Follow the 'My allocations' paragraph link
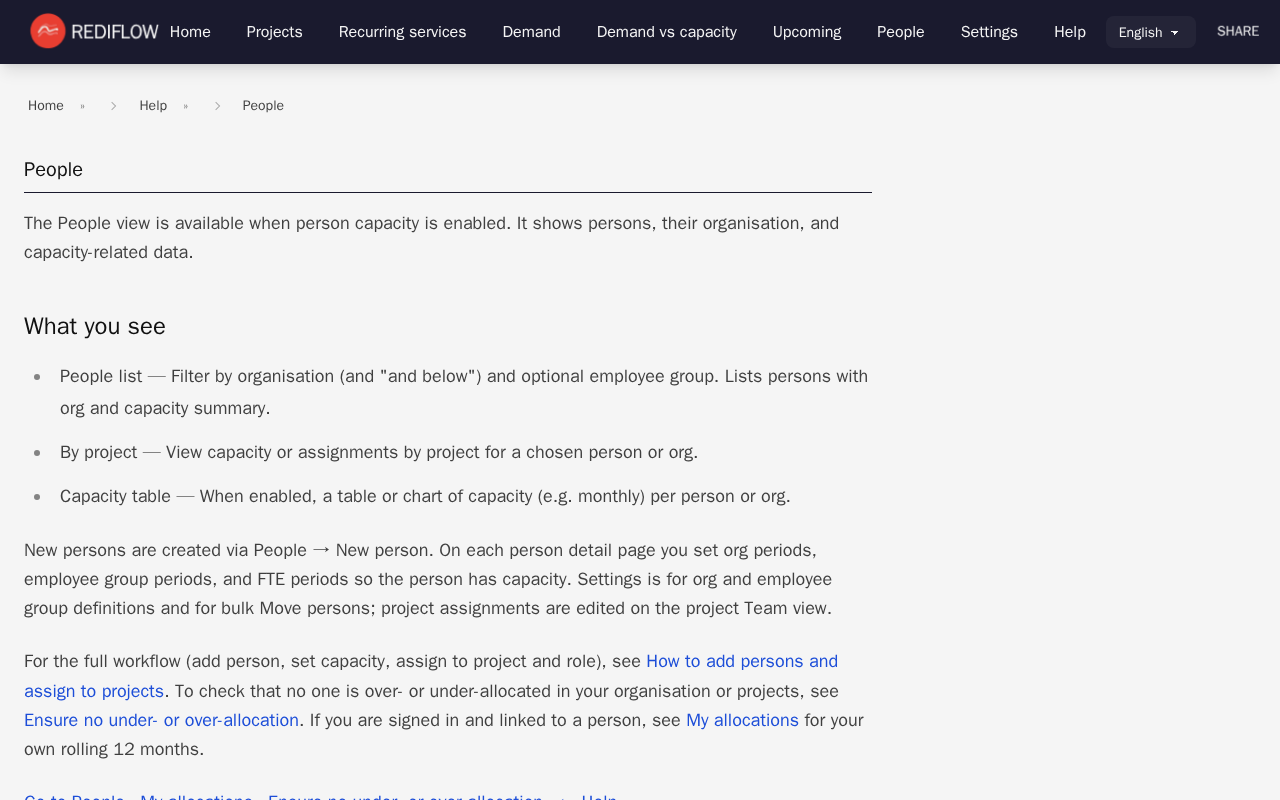The image size is (1280, 800). [x=742, y=720]
